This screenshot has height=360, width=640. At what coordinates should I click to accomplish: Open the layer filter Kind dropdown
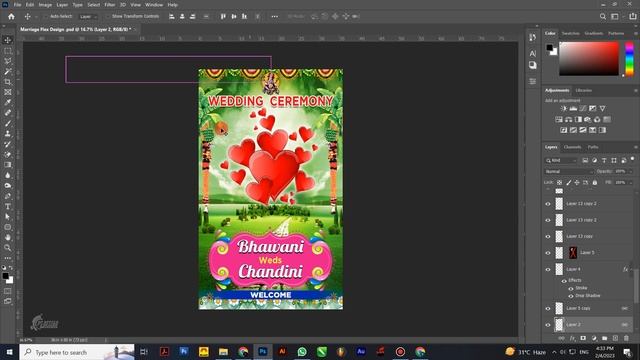[561, 160]
